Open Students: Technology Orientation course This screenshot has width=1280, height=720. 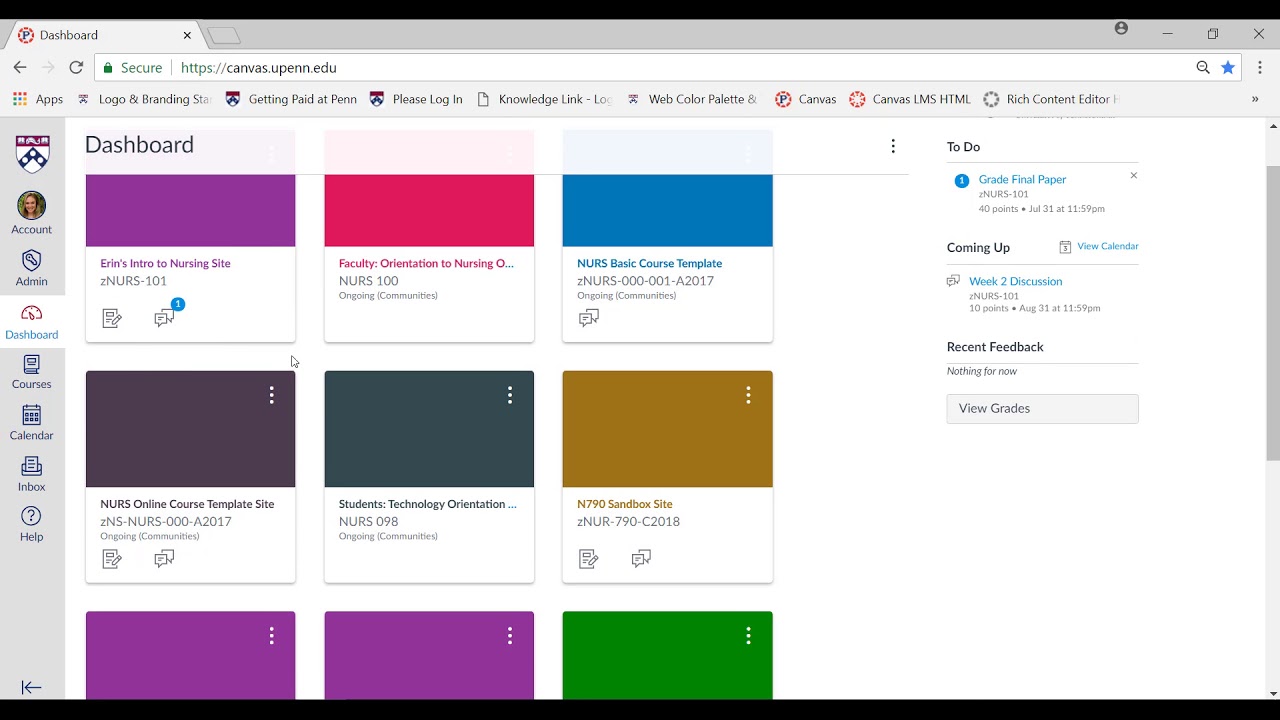(428, 504)
